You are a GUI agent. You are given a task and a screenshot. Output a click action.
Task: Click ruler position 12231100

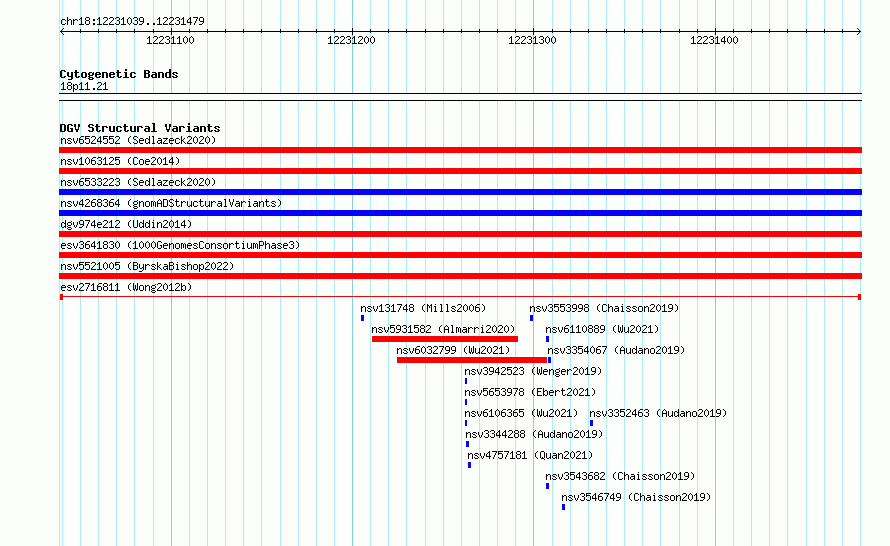170,40
